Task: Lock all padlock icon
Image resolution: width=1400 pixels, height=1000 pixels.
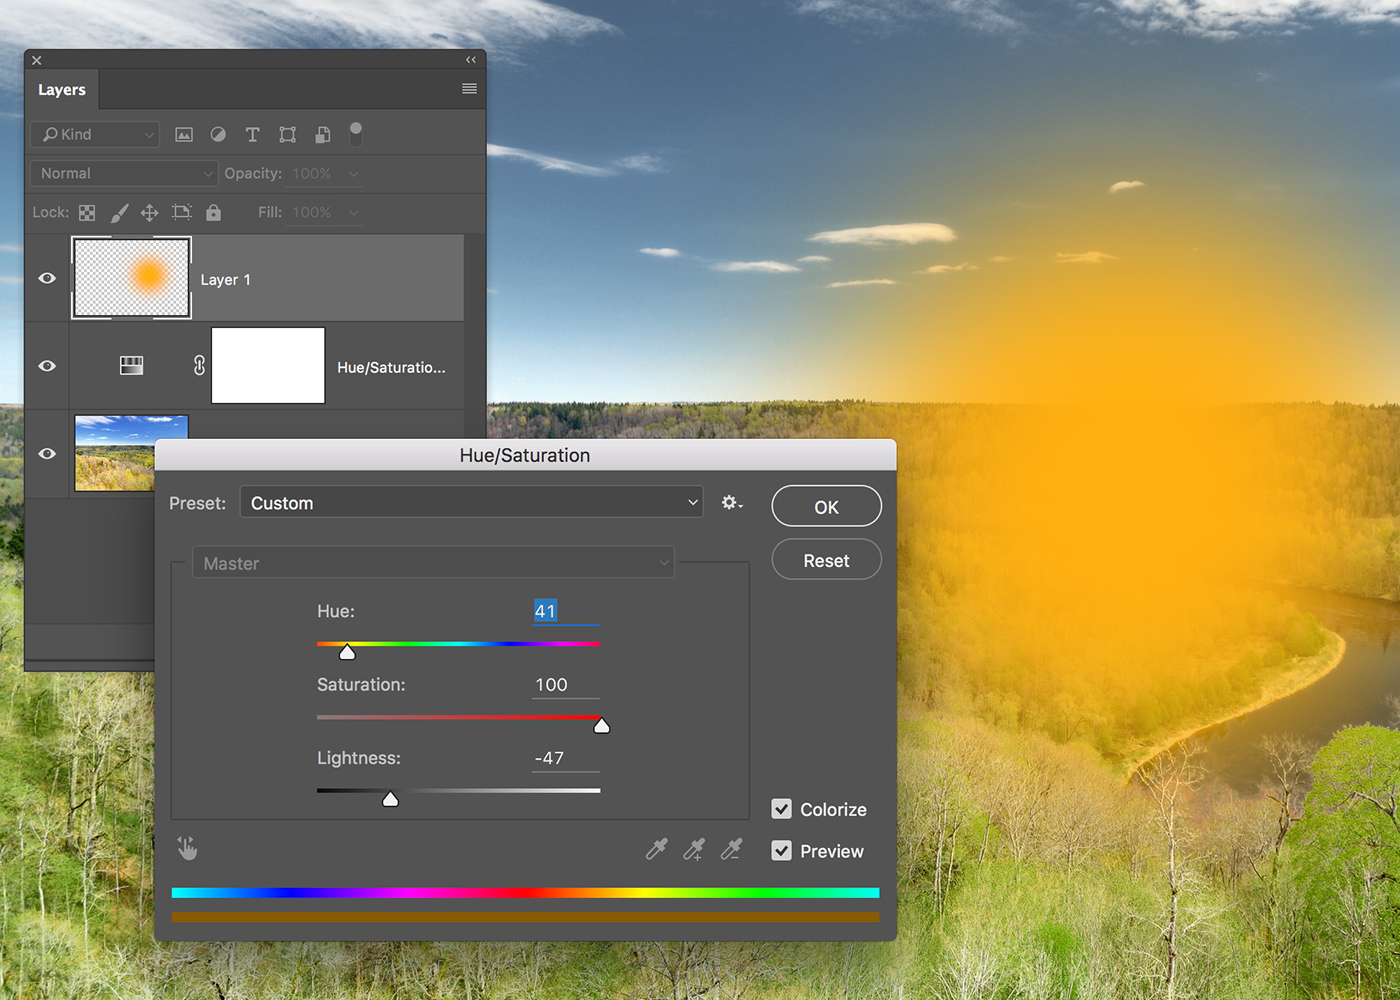Action: pos(213,212)
